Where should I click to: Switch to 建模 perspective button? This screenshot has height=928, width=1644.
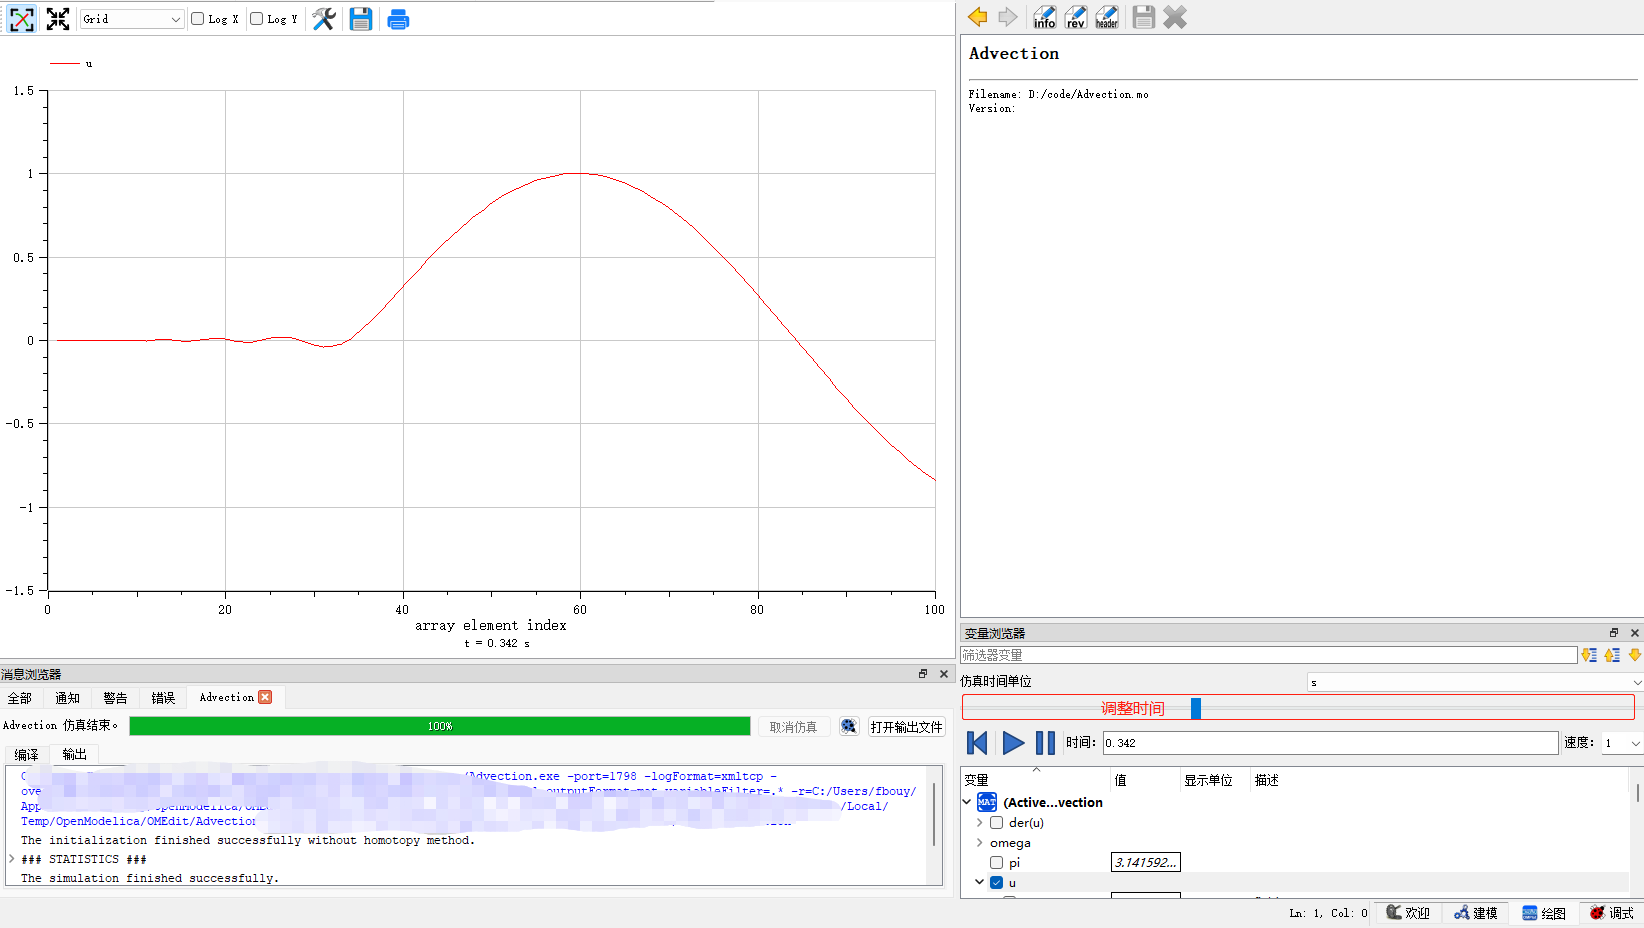click(1476, 913)
